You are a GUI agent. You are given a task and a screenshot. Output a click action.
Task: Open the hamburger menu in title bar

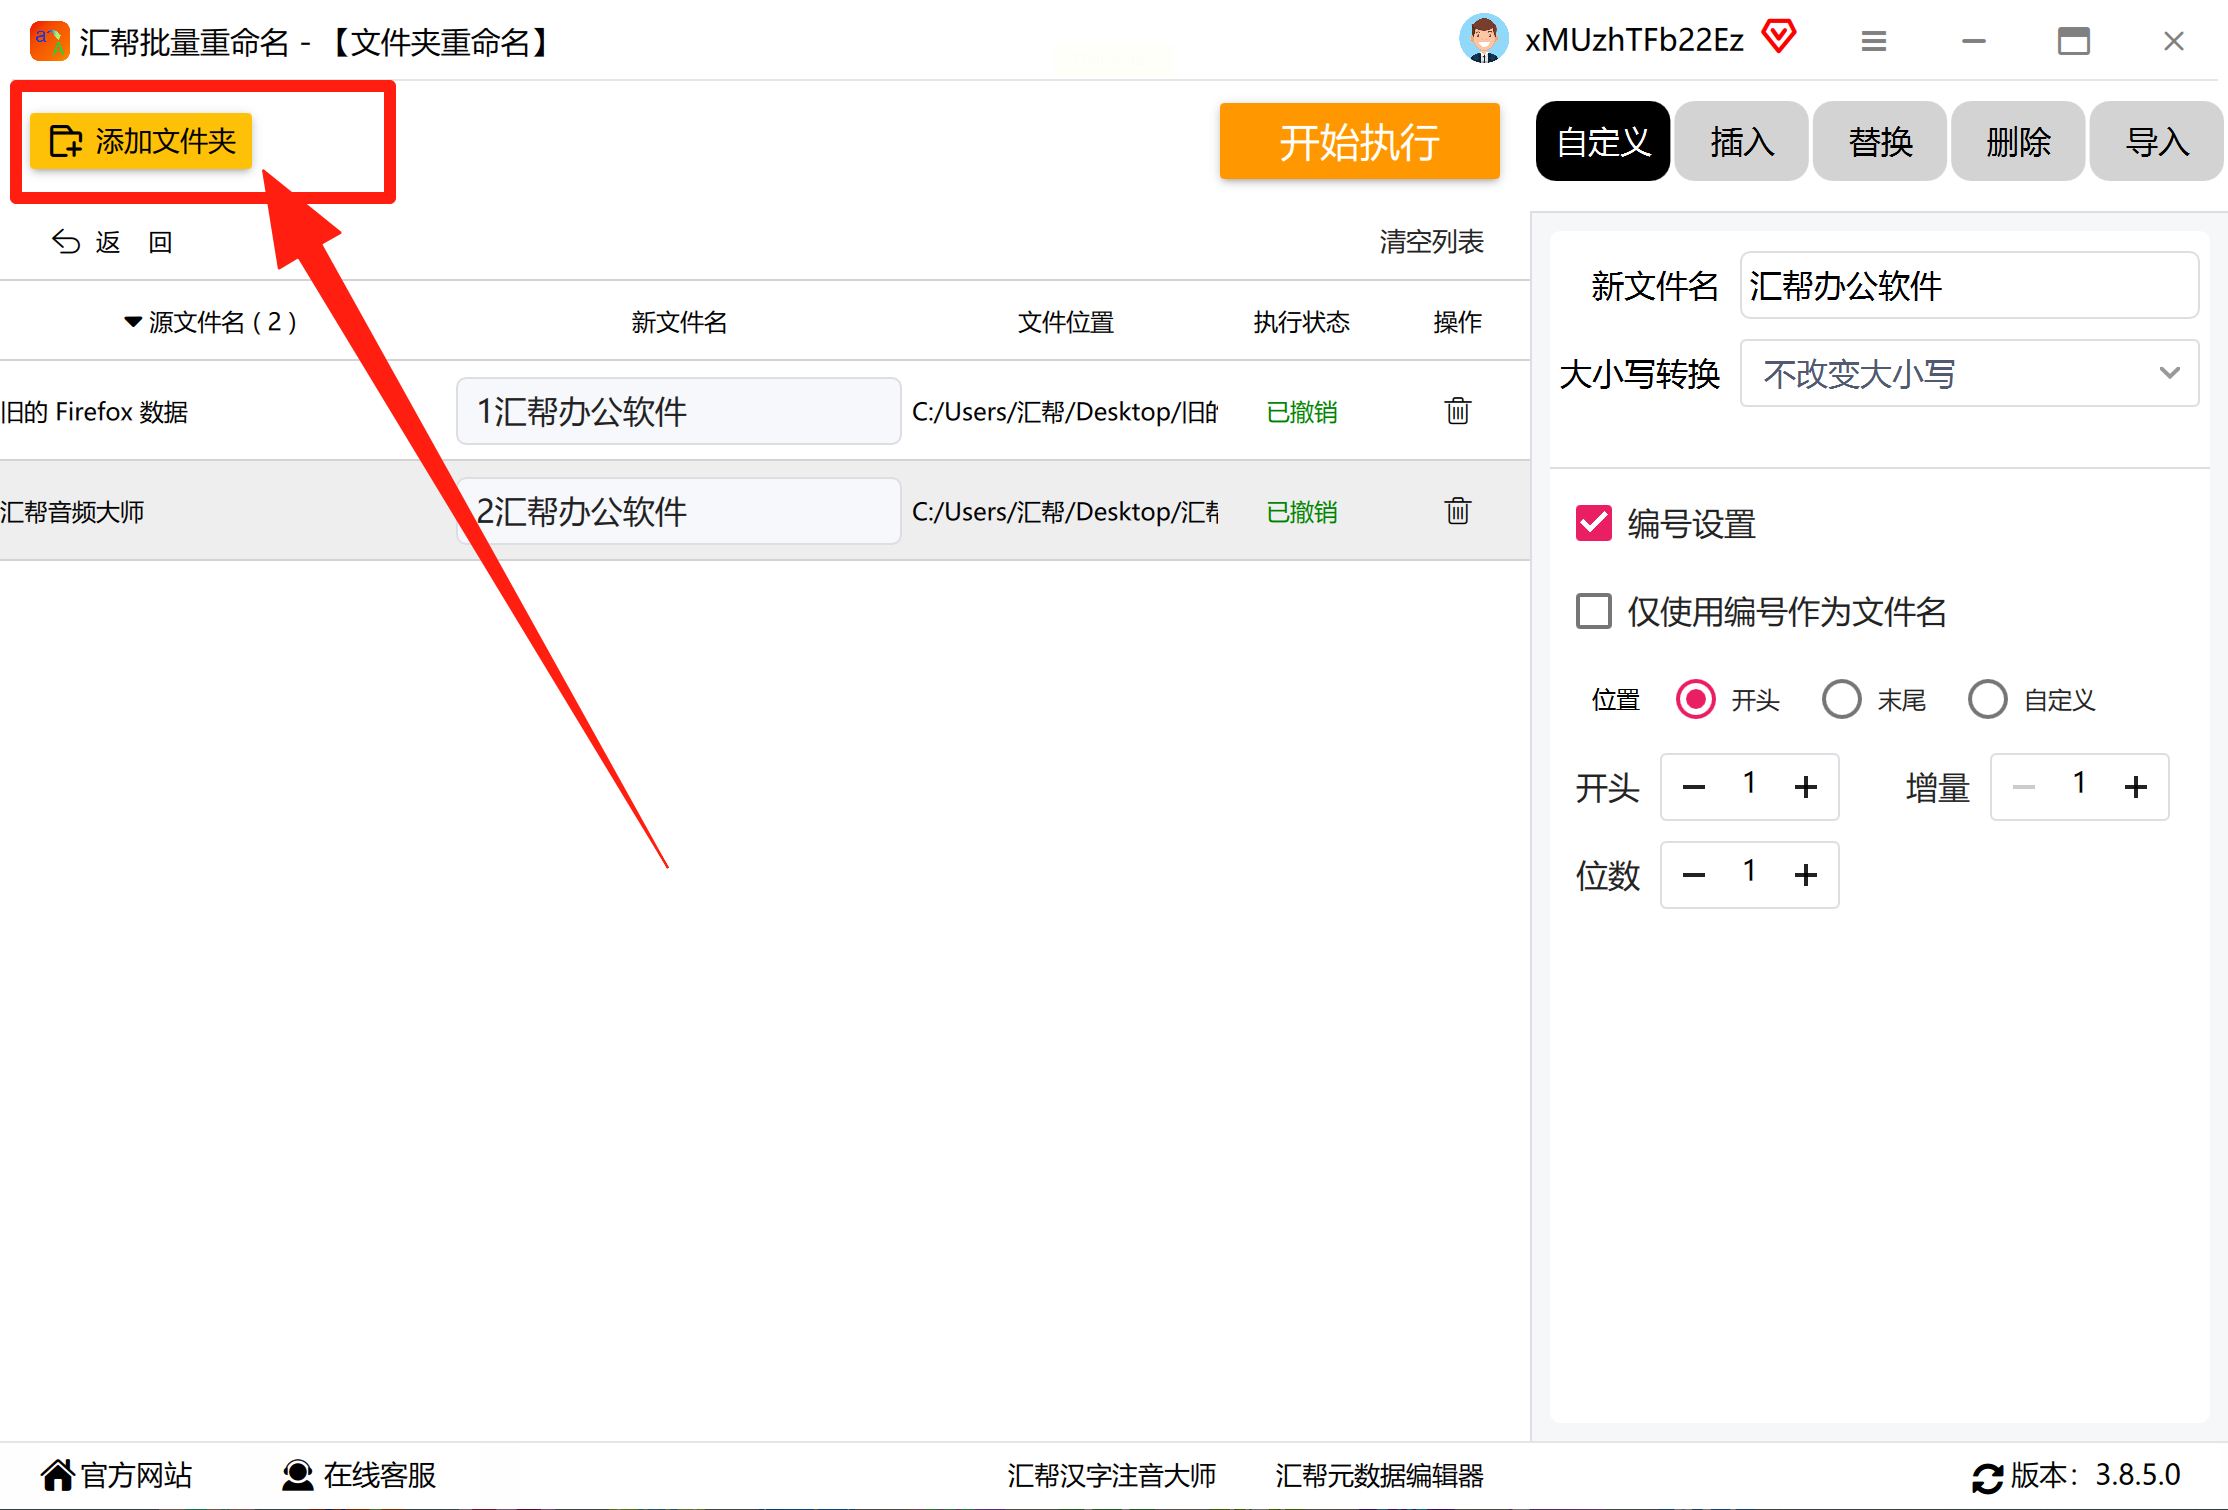(x=1873, y=41)
